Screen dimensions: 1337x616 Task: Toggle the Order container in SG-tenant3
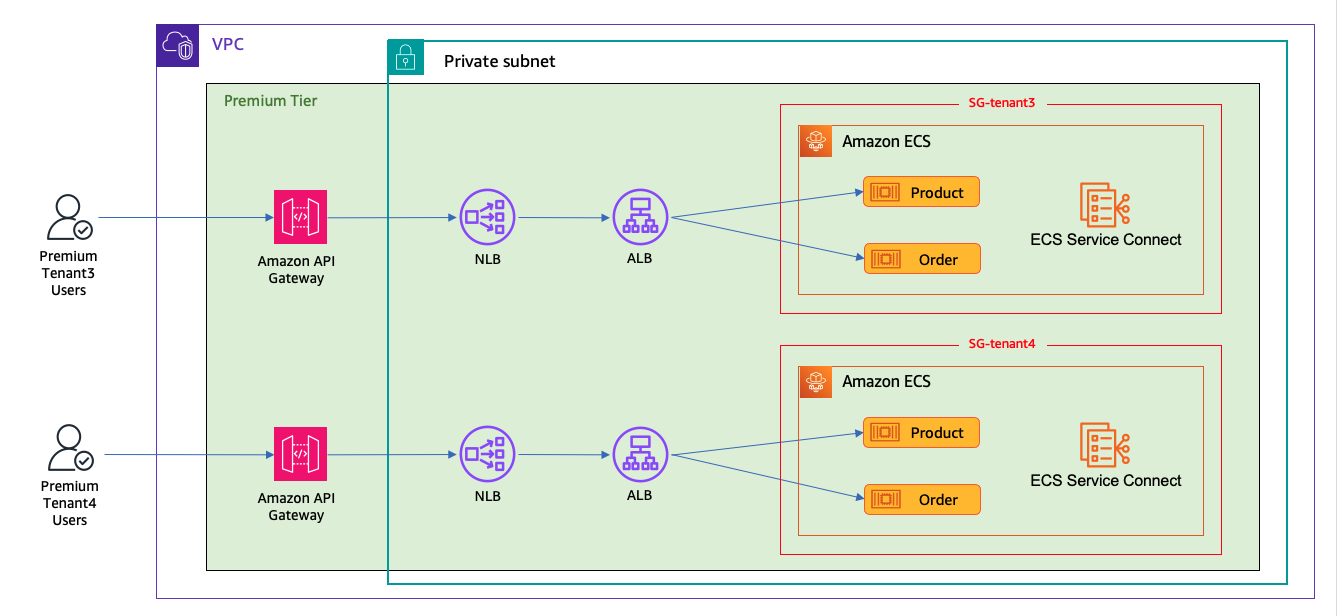tap(922, 258)
